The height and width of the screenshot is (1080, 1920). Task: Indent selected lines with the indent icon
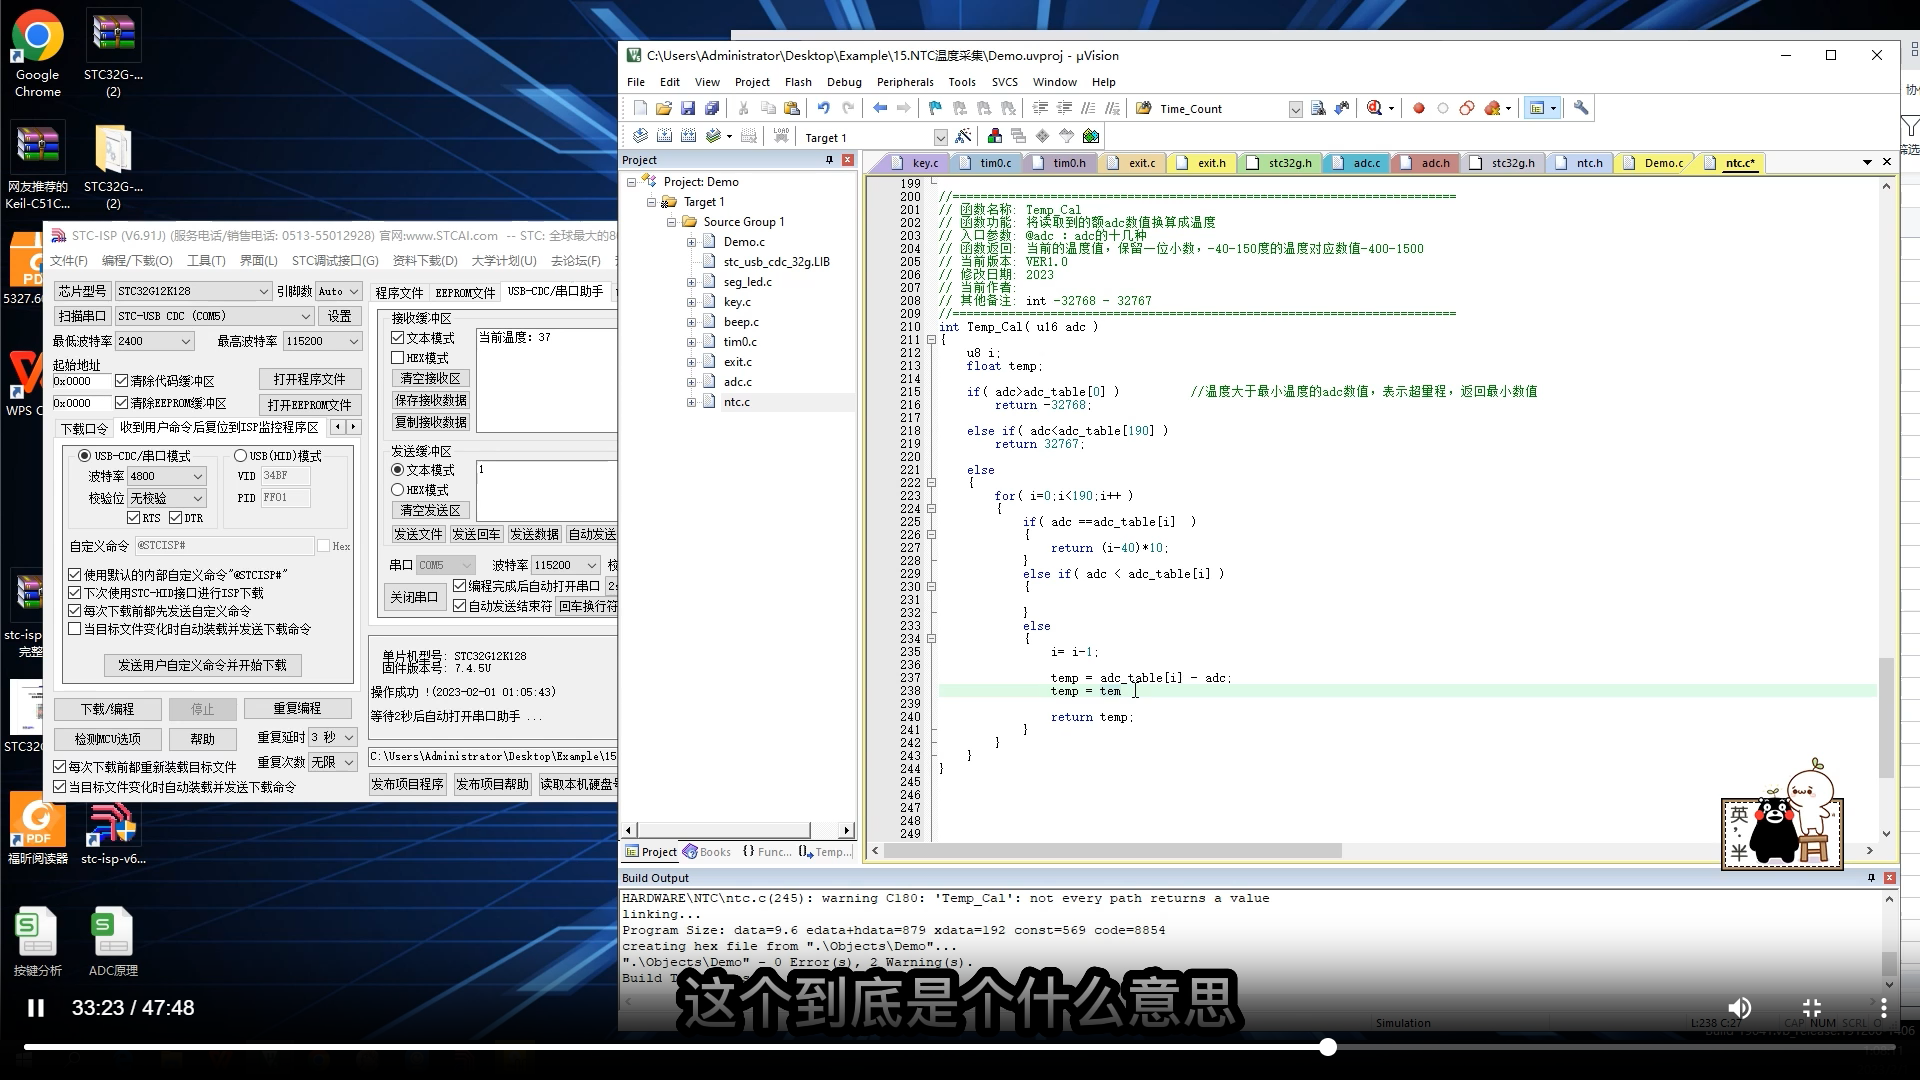coord(1040,108)
